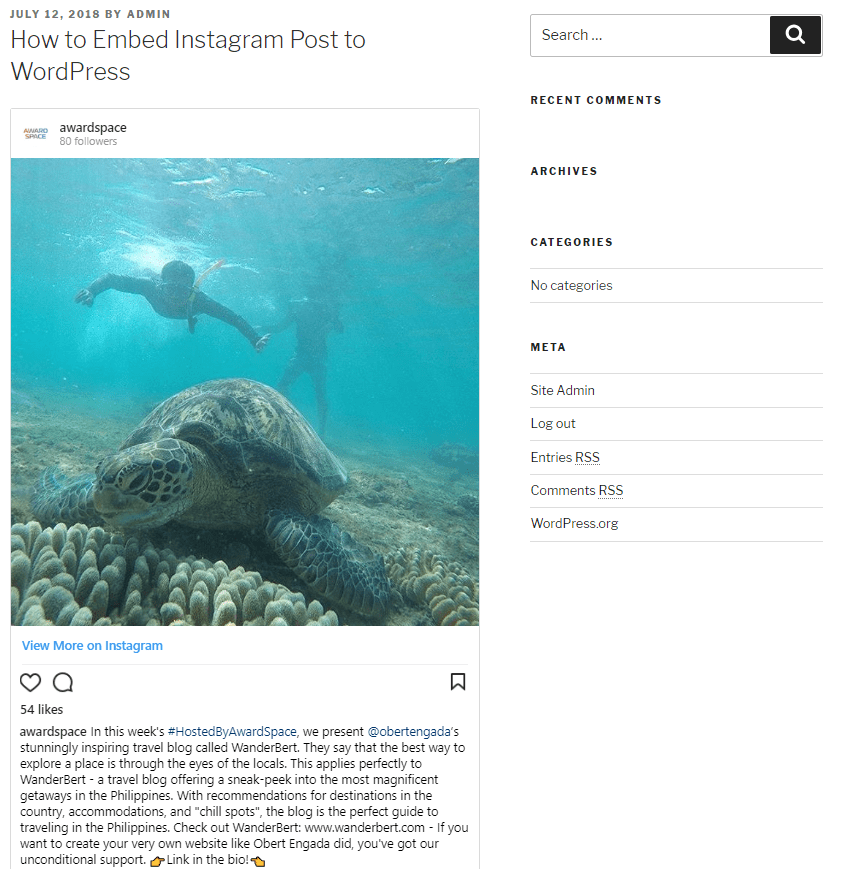Open View More on Instagram

click(92, 645)
